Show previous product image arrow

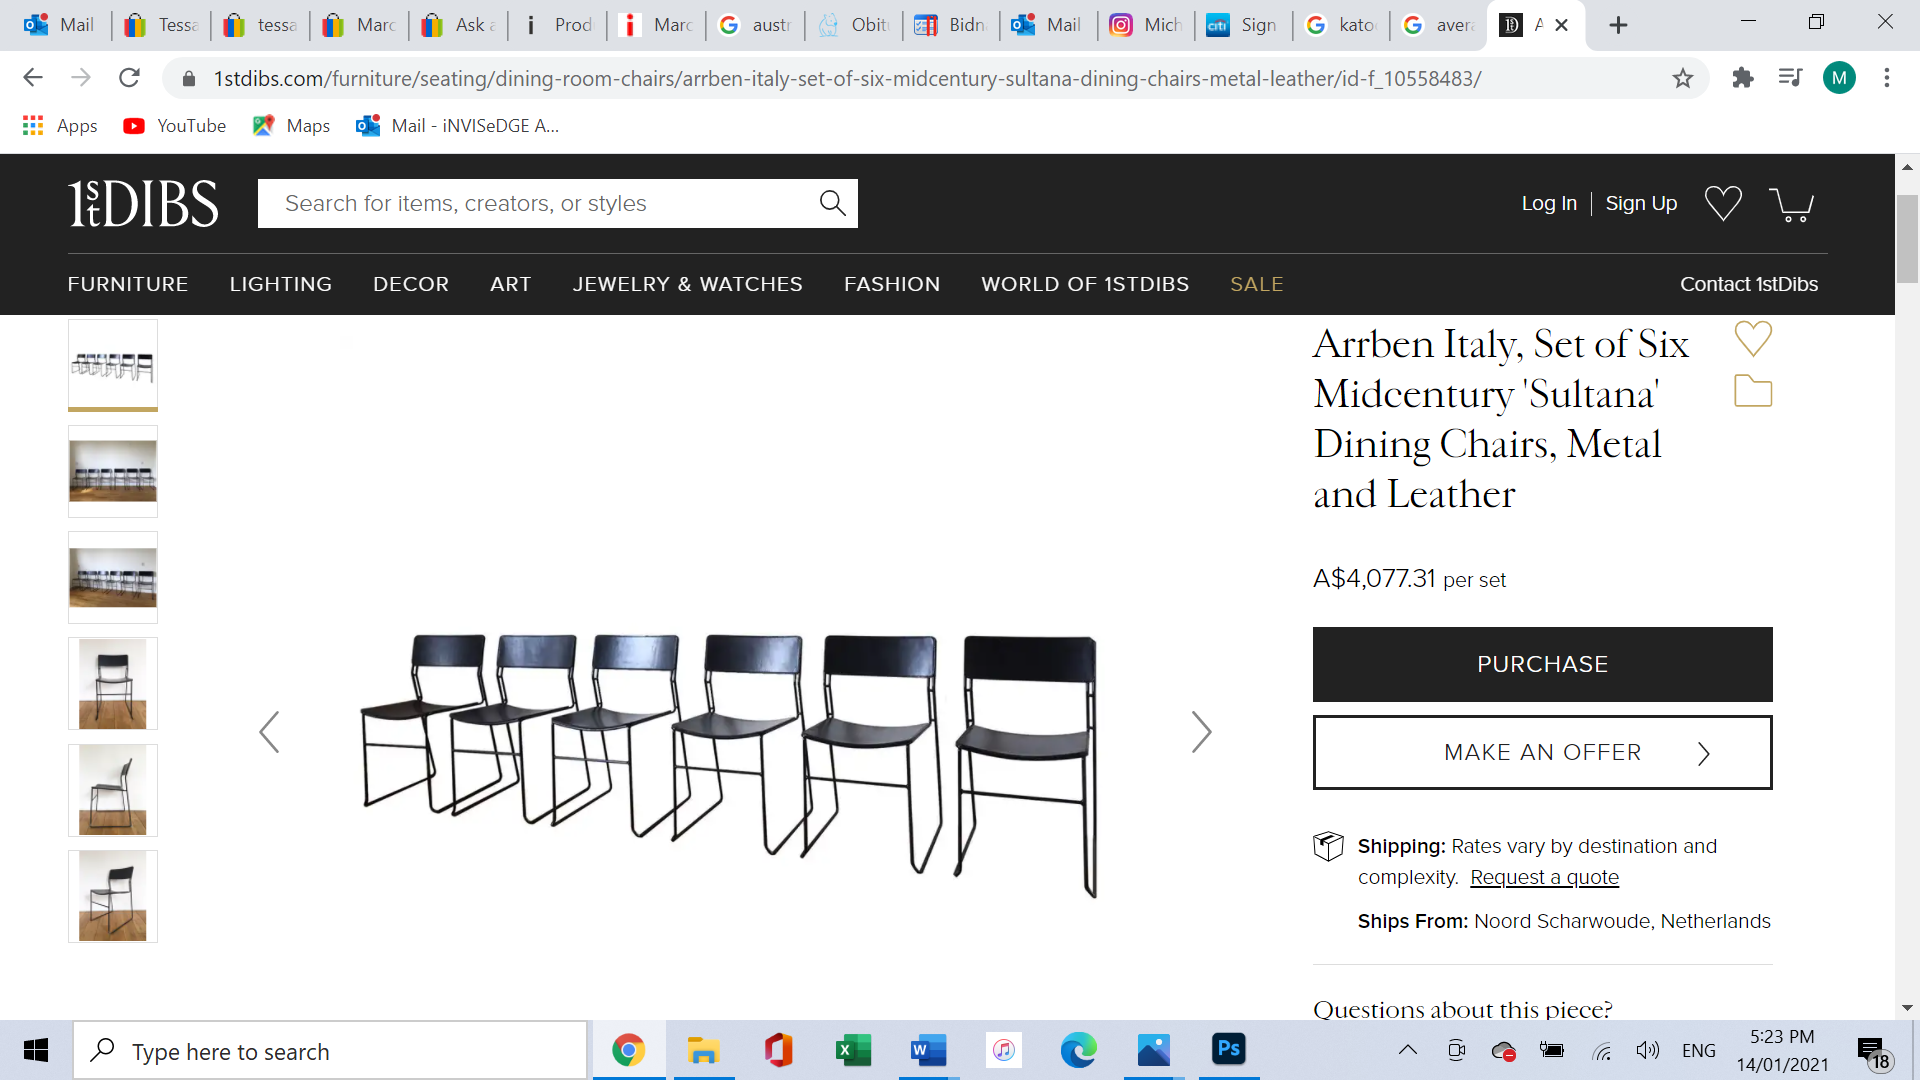(269, 732)
